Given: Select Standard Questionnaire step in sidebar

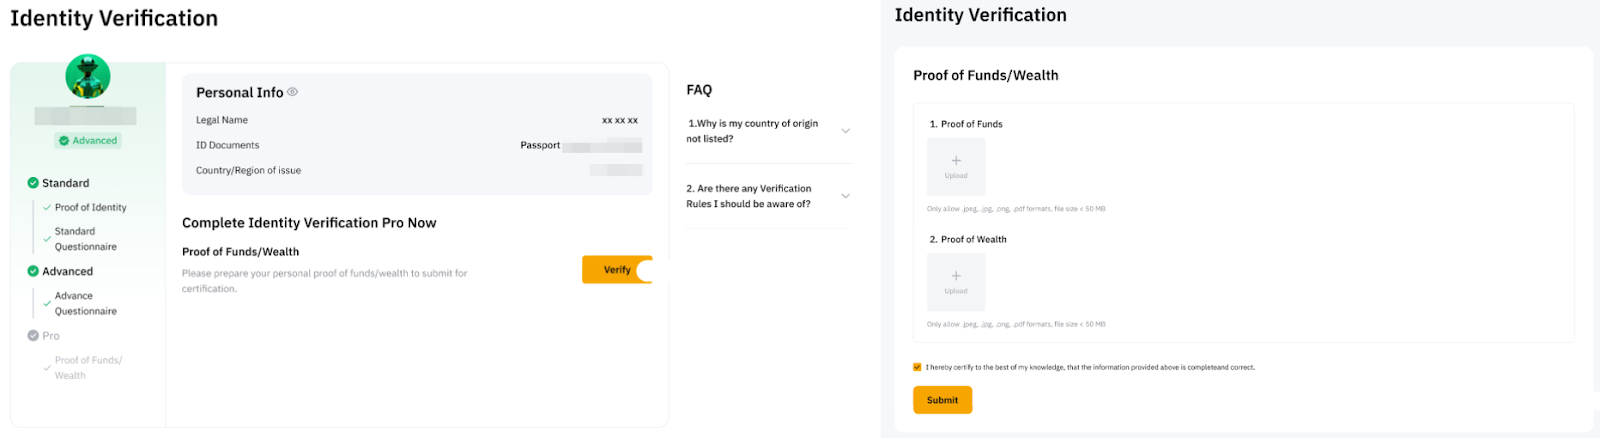Looking at the screenshot, I should point(85,239).
